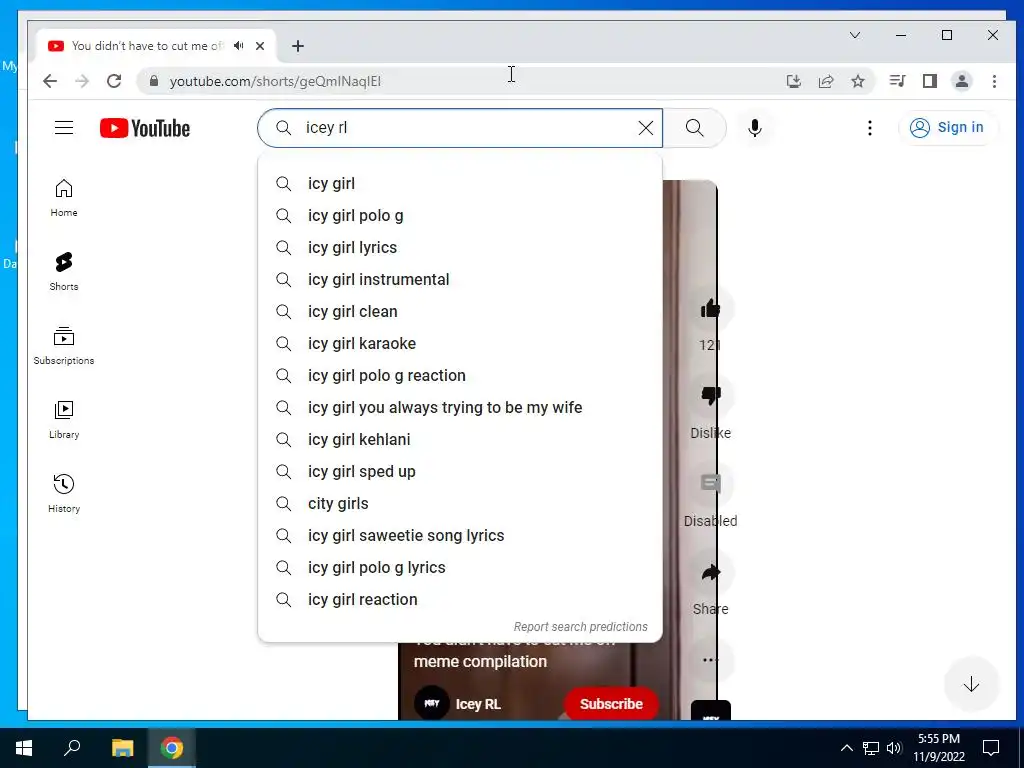The image size is (1024, 768).
Task: Open Chrome media control icon
Action: click(x=897, y=81)
